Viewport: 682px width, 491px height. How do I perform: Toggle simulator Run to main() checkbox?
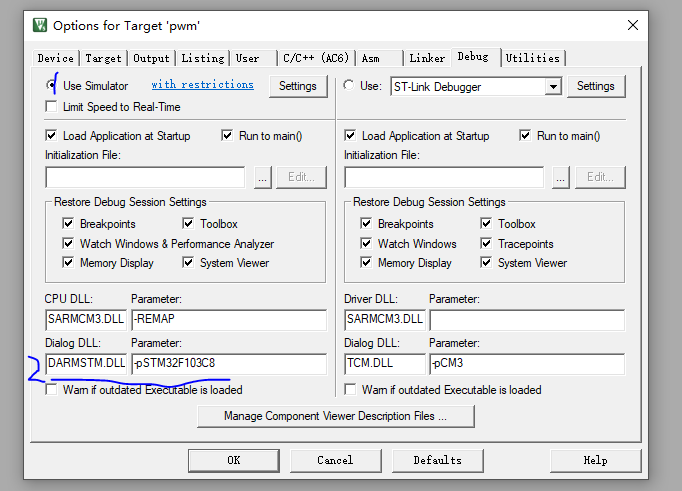click(x=227, y=136)
